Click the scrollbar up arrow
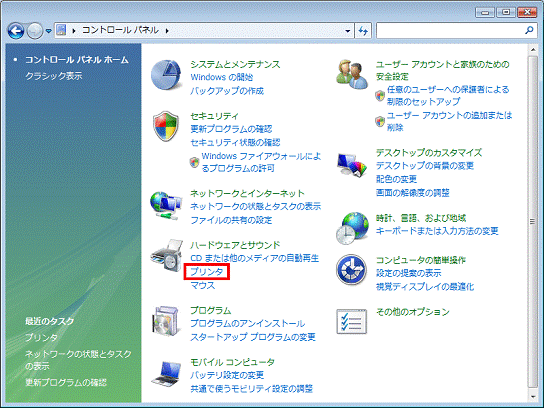Screen dimensions: 544x408 tap(533, 49)
